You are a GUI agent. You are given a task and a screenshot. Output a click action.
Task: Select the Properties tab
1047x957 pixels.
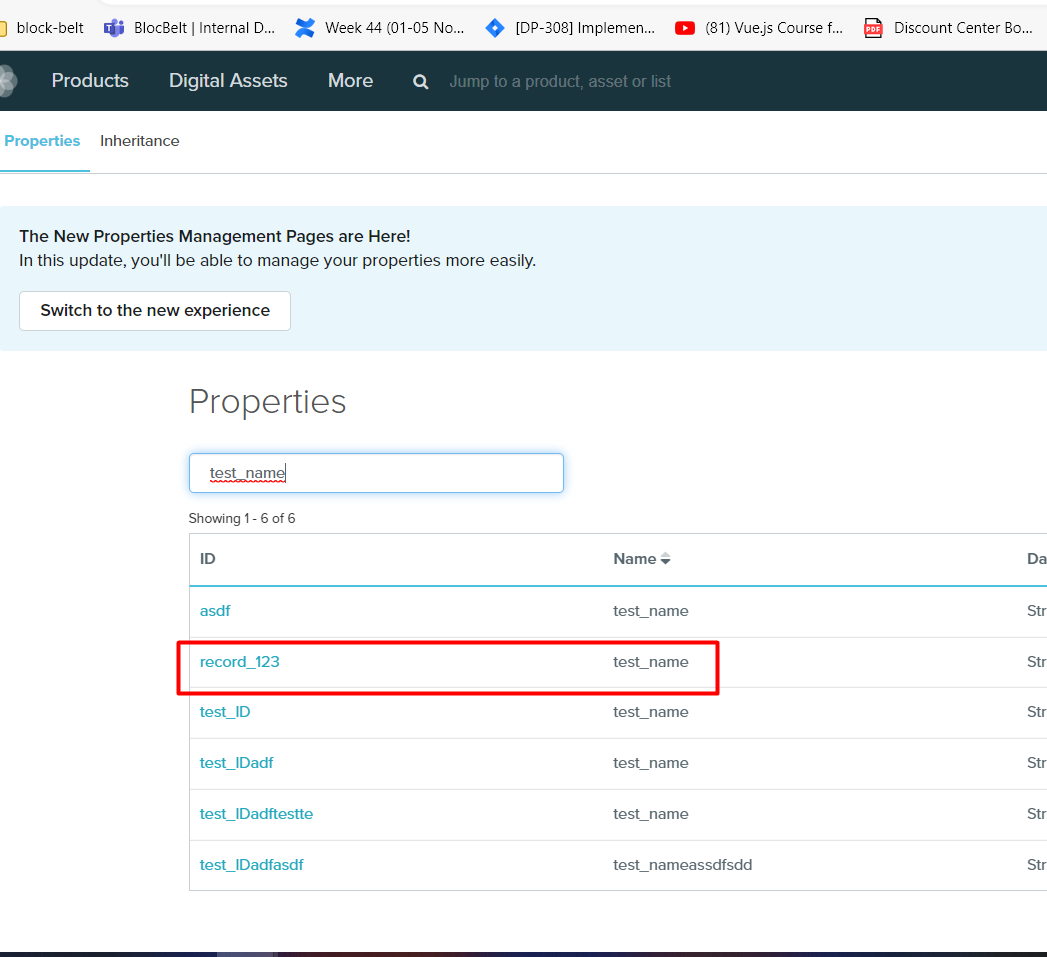[42, 141]
